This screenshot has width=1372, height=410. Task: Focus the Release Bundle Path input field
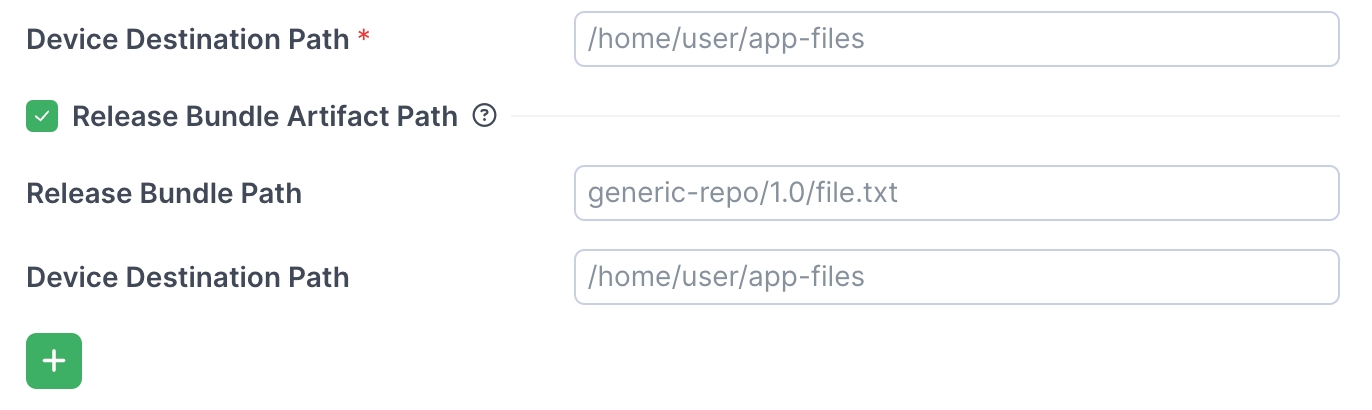click(956, 193)
